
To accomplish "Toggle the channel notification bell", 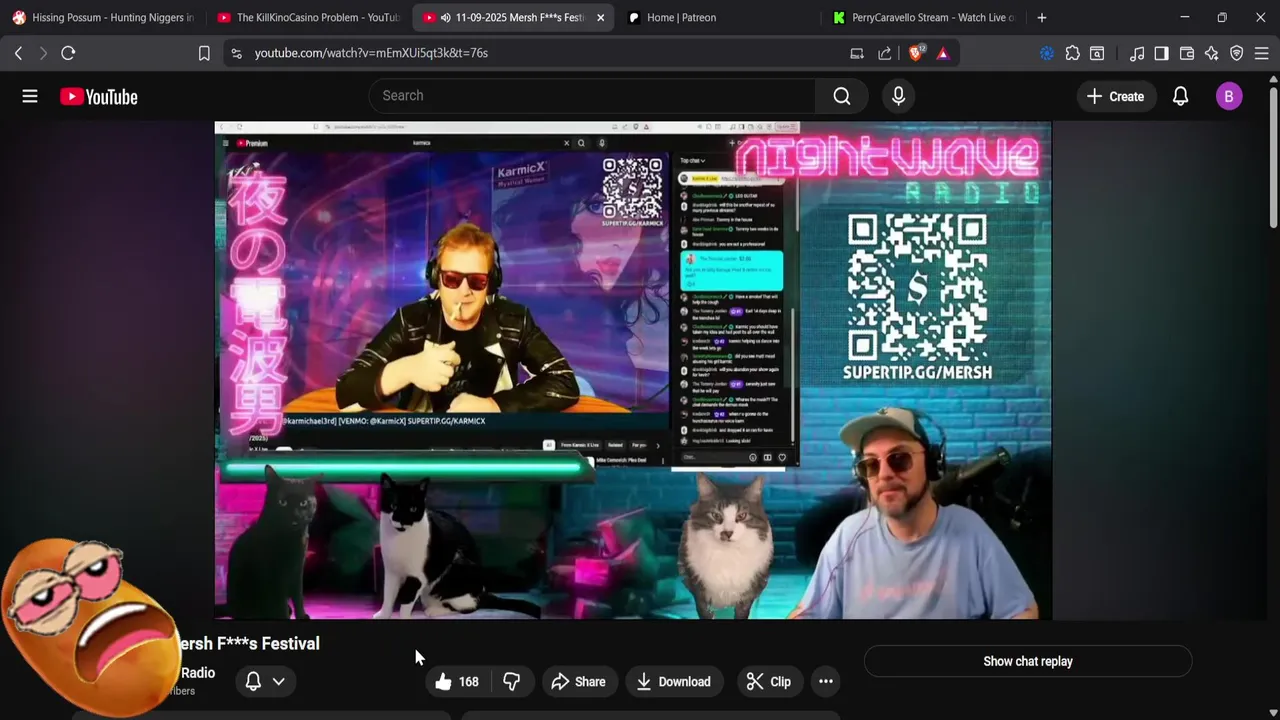I will [253, 681].
